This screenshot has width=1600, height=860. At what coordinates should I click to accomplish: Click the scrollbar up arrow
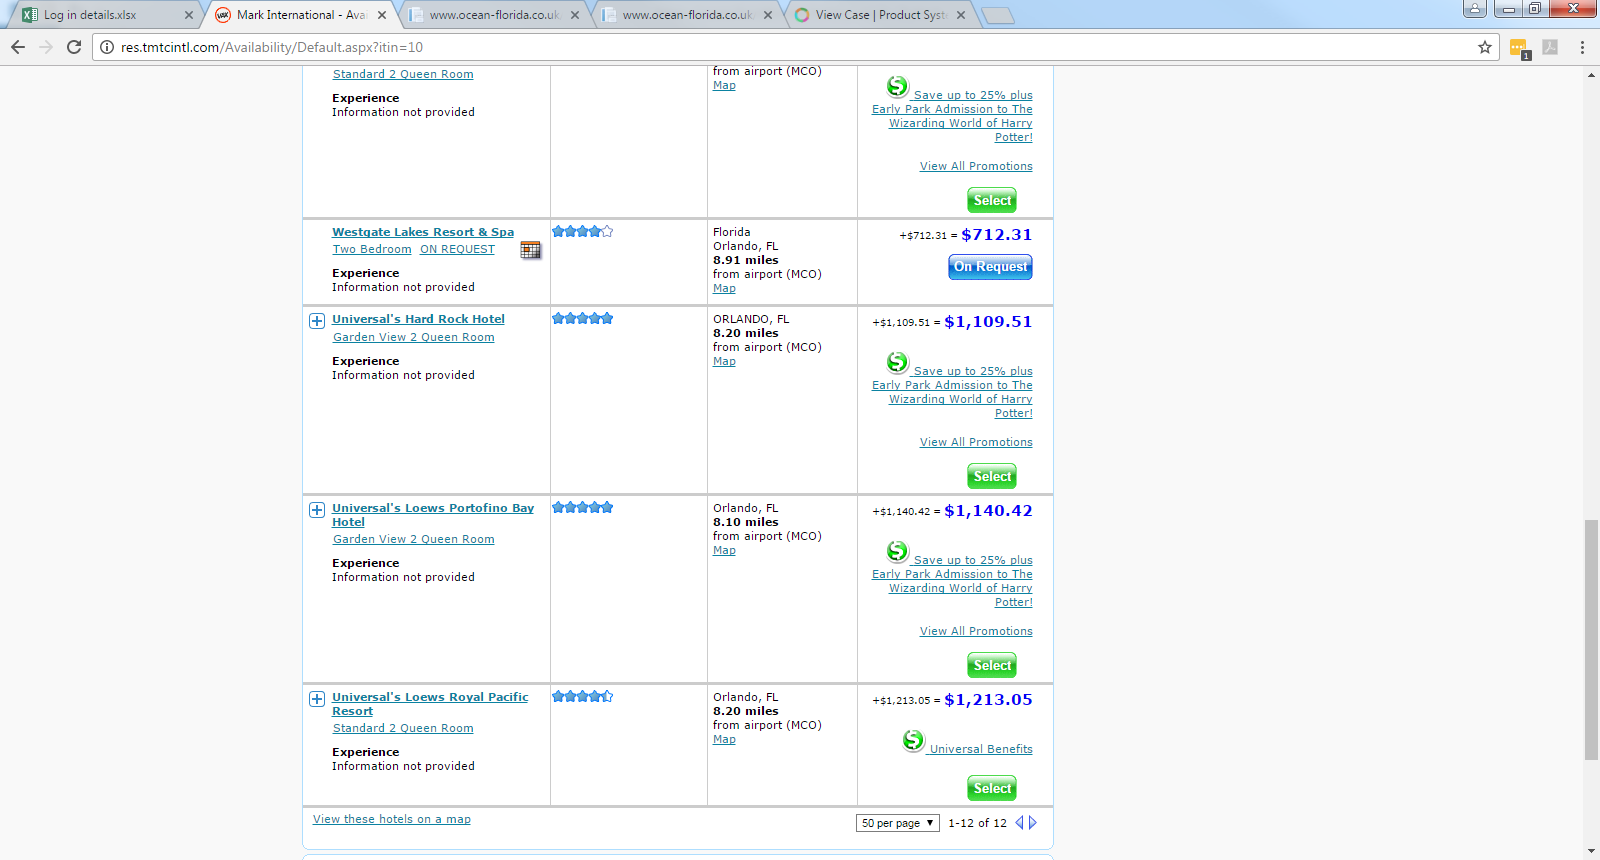[x=1591, y=75]
